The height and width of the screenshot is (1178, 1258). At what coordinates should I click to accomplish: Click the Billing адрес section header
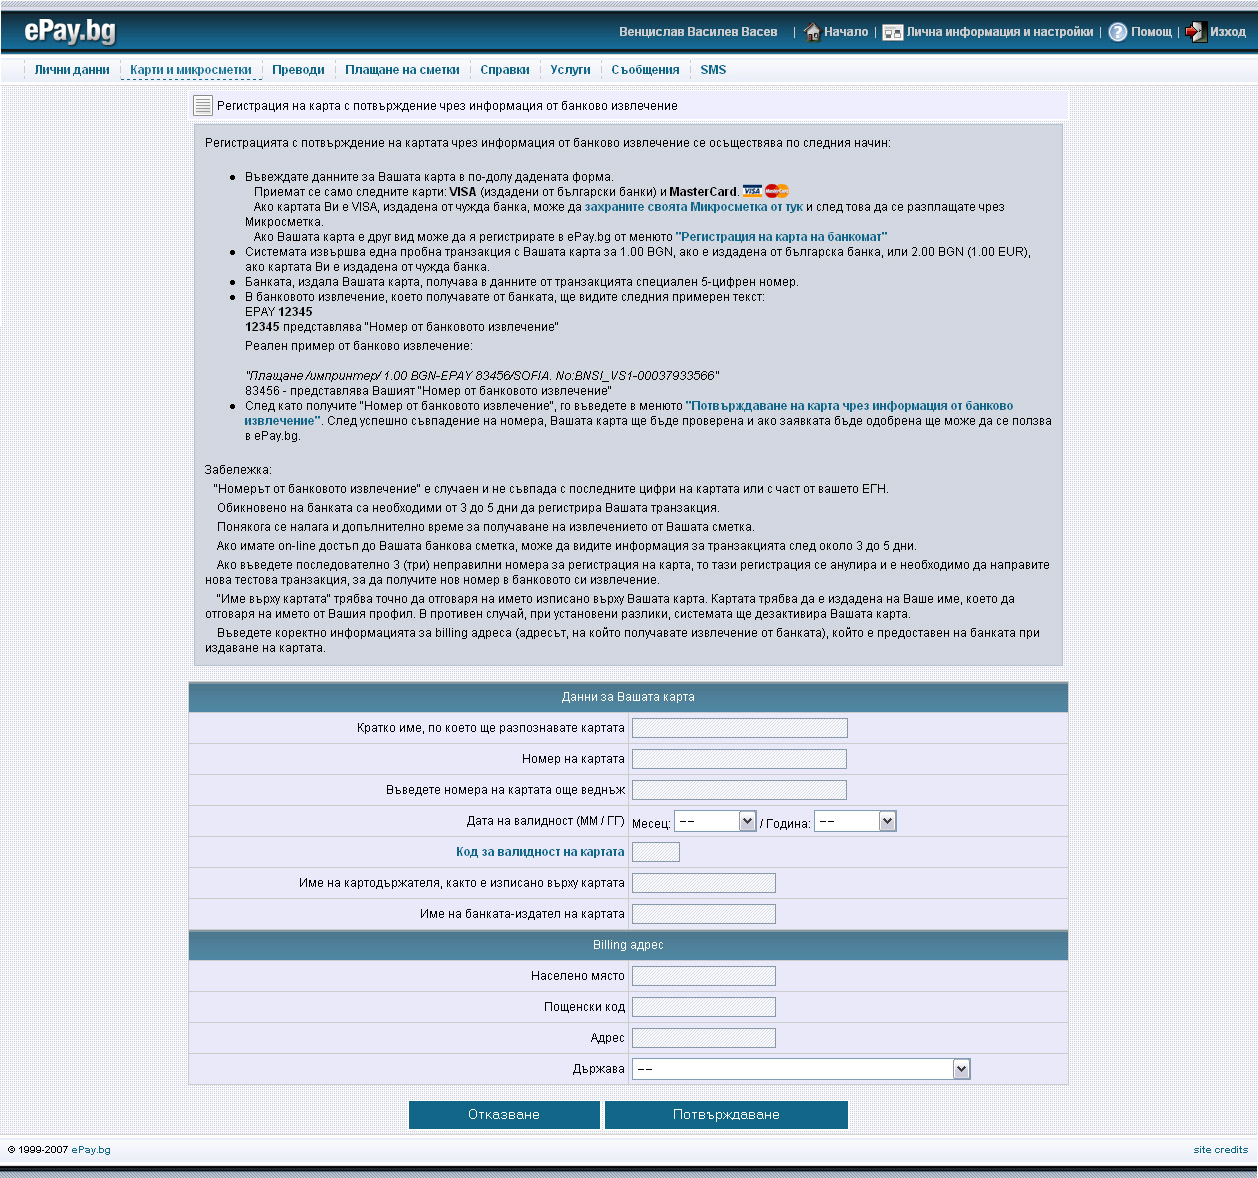[628, 945]
